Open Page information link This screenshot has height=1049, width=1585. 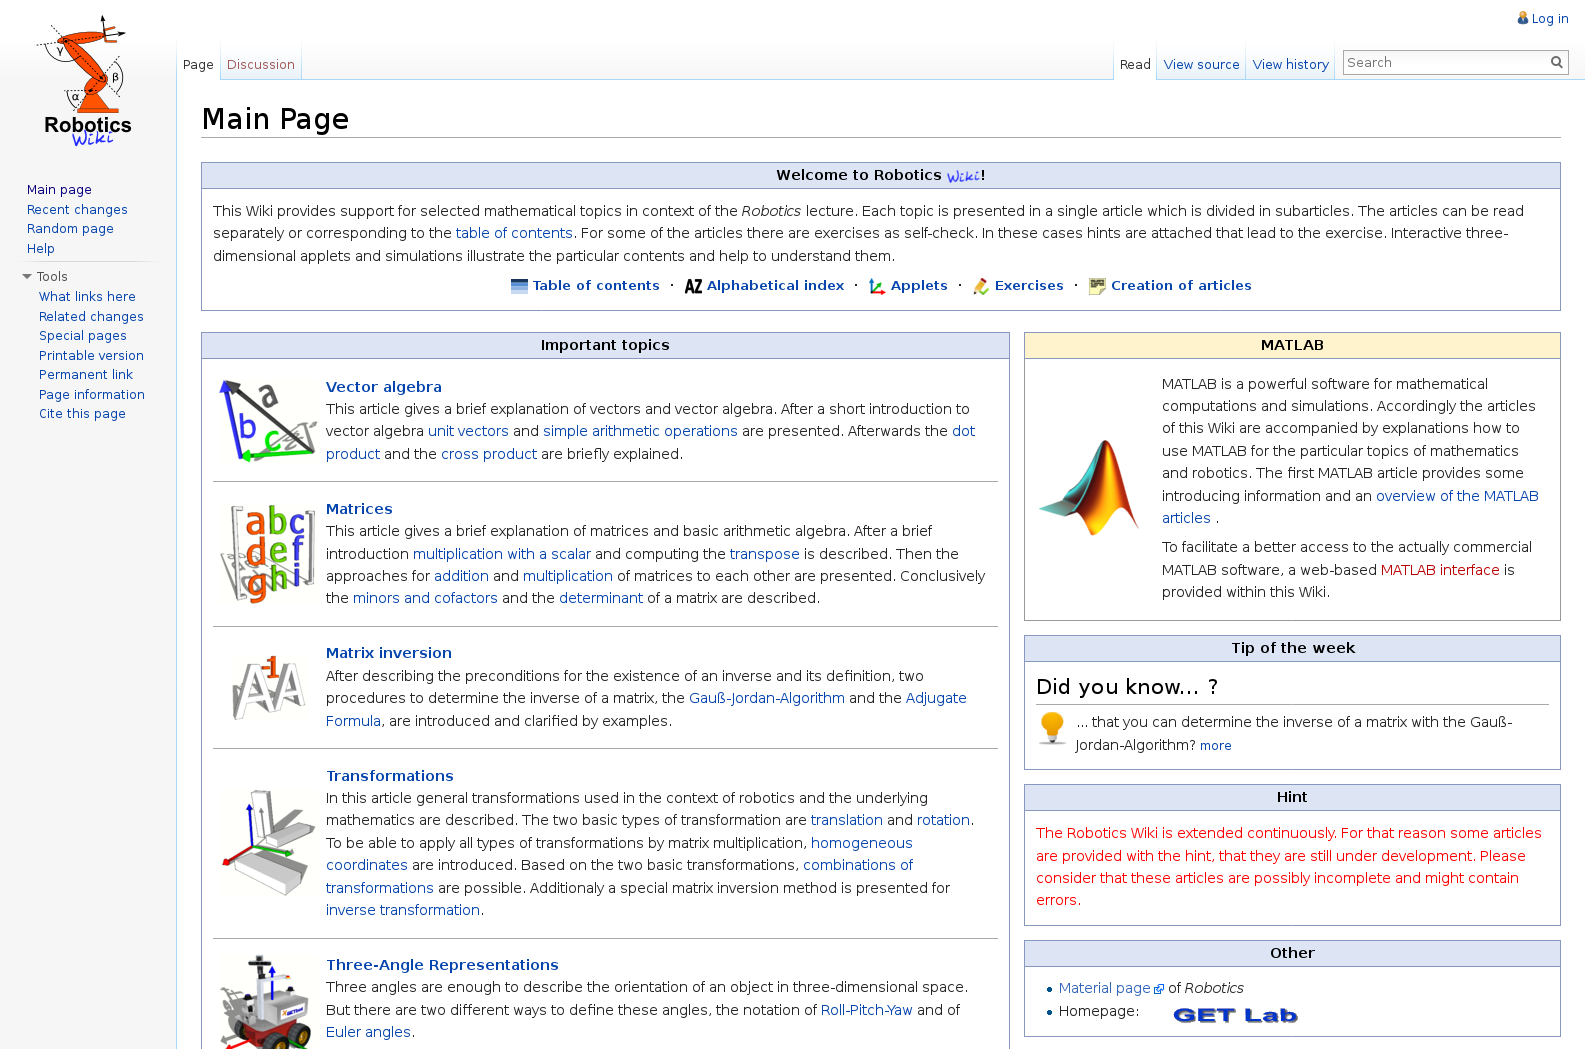coord(92,395)
